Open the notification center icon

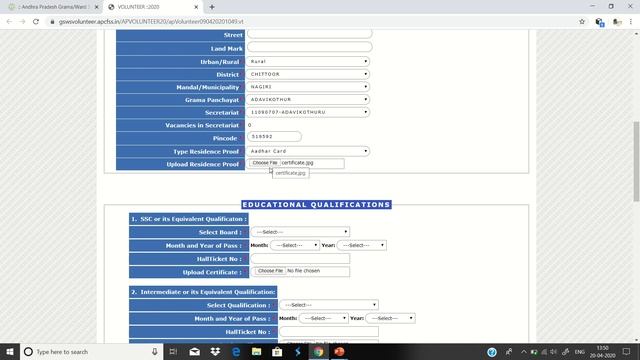click(x=627, y=351)
